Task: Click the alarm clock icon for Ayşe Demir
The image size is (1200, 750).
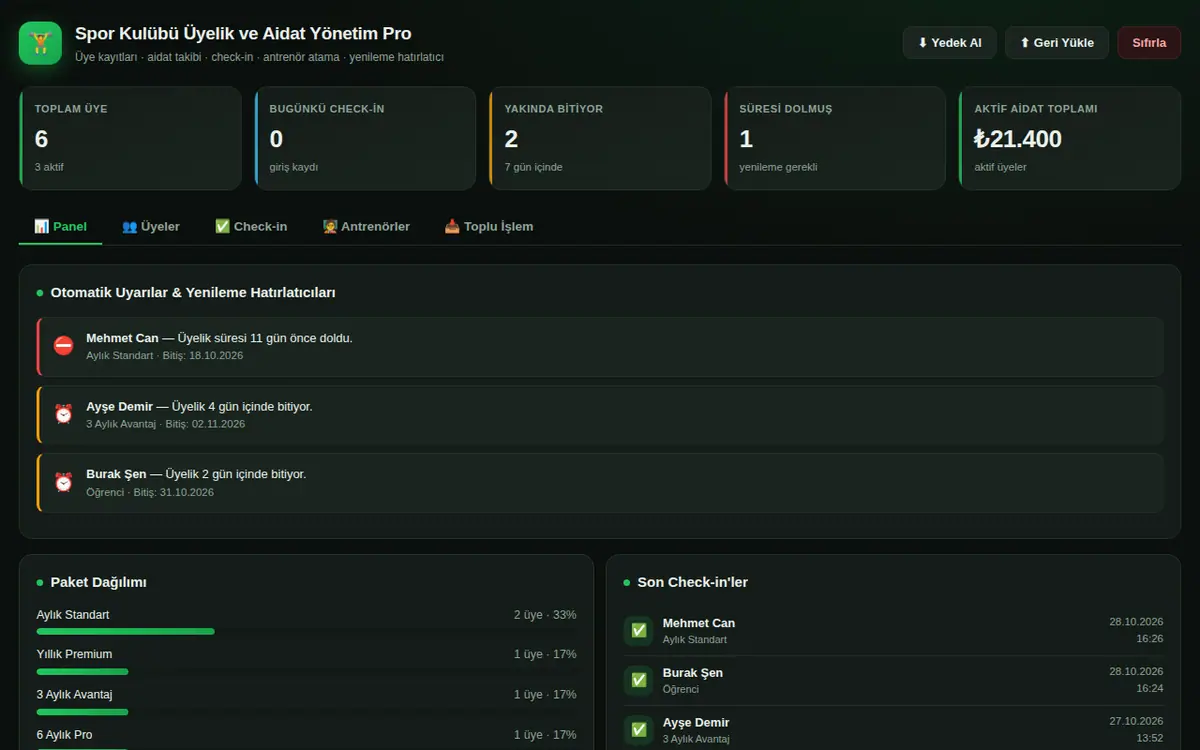Action: pyautogui.click(x=64, y=414)
